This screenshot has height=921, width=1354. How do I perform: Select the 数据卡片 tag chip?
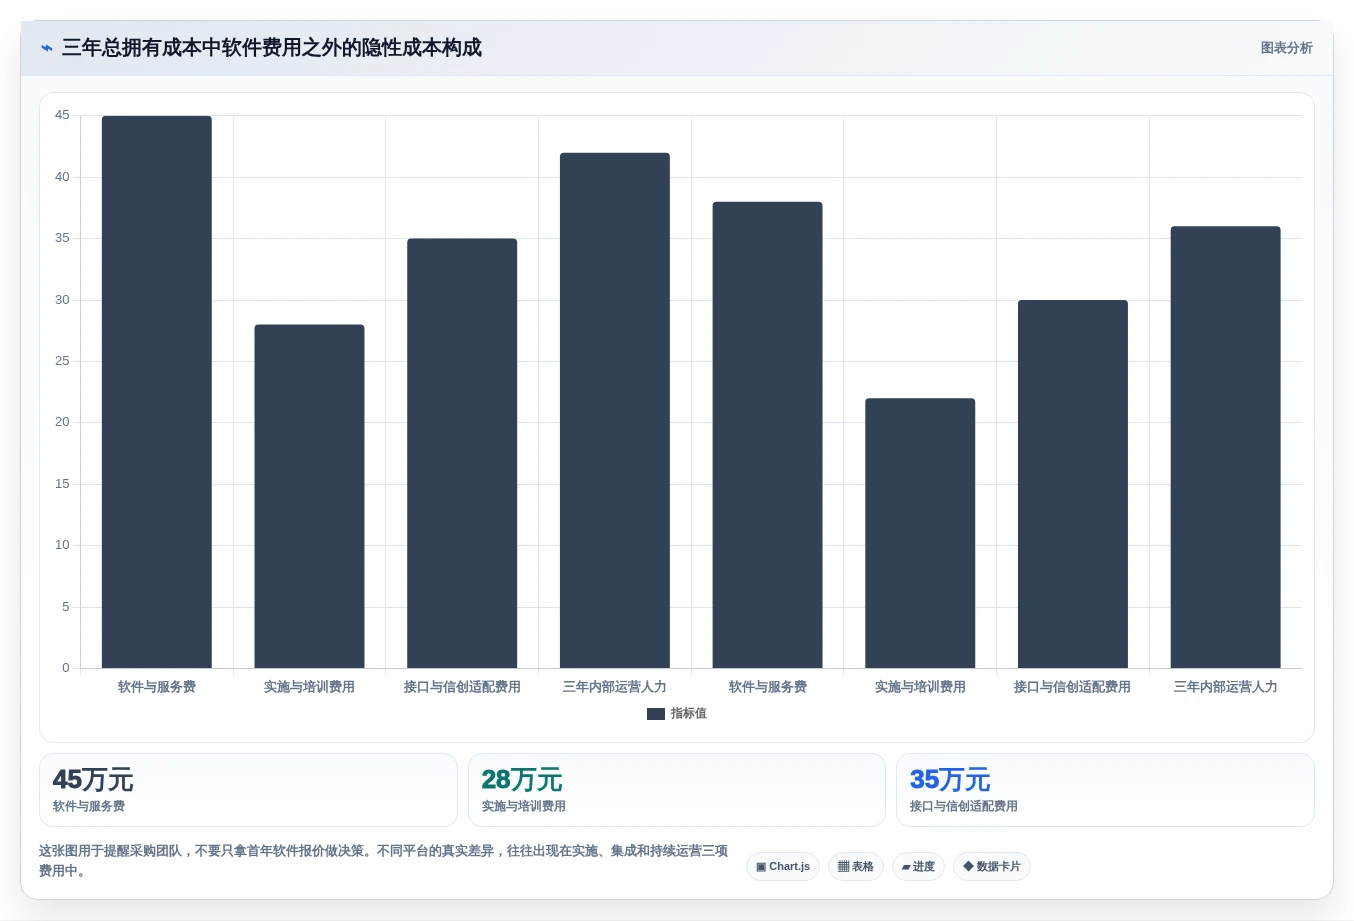point(992,866)
